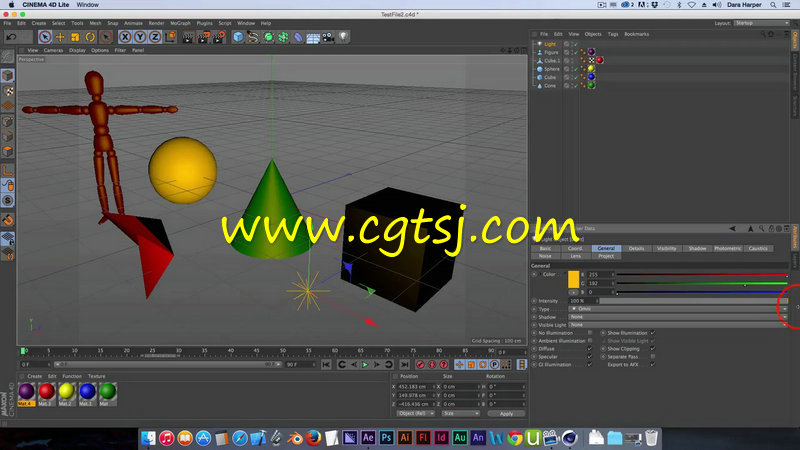Open the array modeling objects icon

(283, 37)
